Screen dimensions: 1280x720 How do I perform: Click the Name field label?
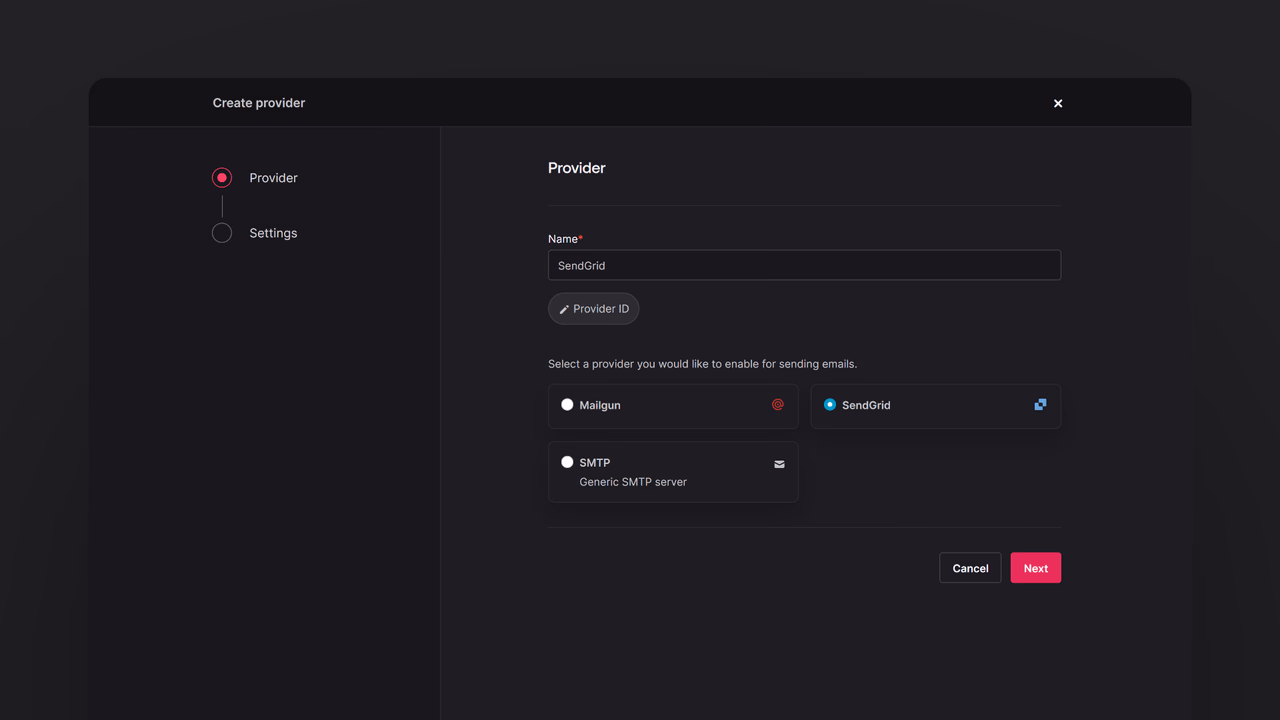[x=565, y=239]
